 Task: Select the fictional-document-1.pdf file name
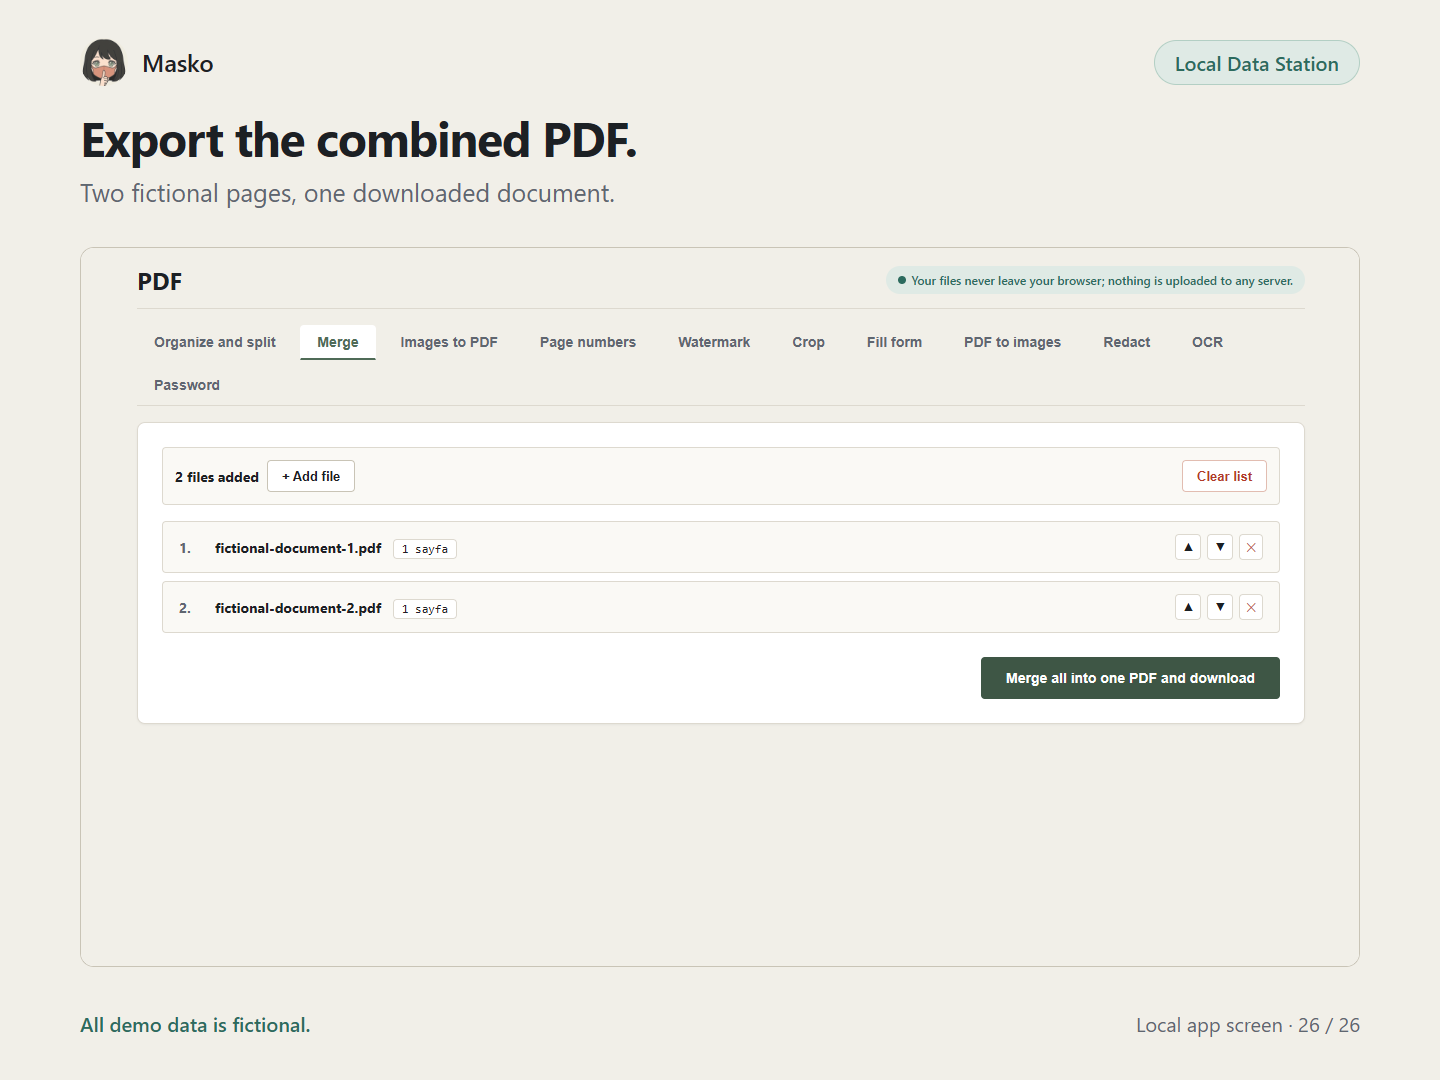pos(298,548)
